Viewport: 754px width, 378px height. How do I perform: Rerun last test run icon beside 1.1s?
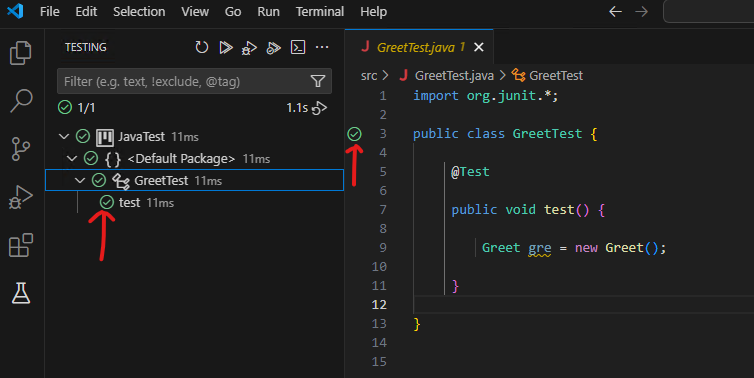coord(319,108)
